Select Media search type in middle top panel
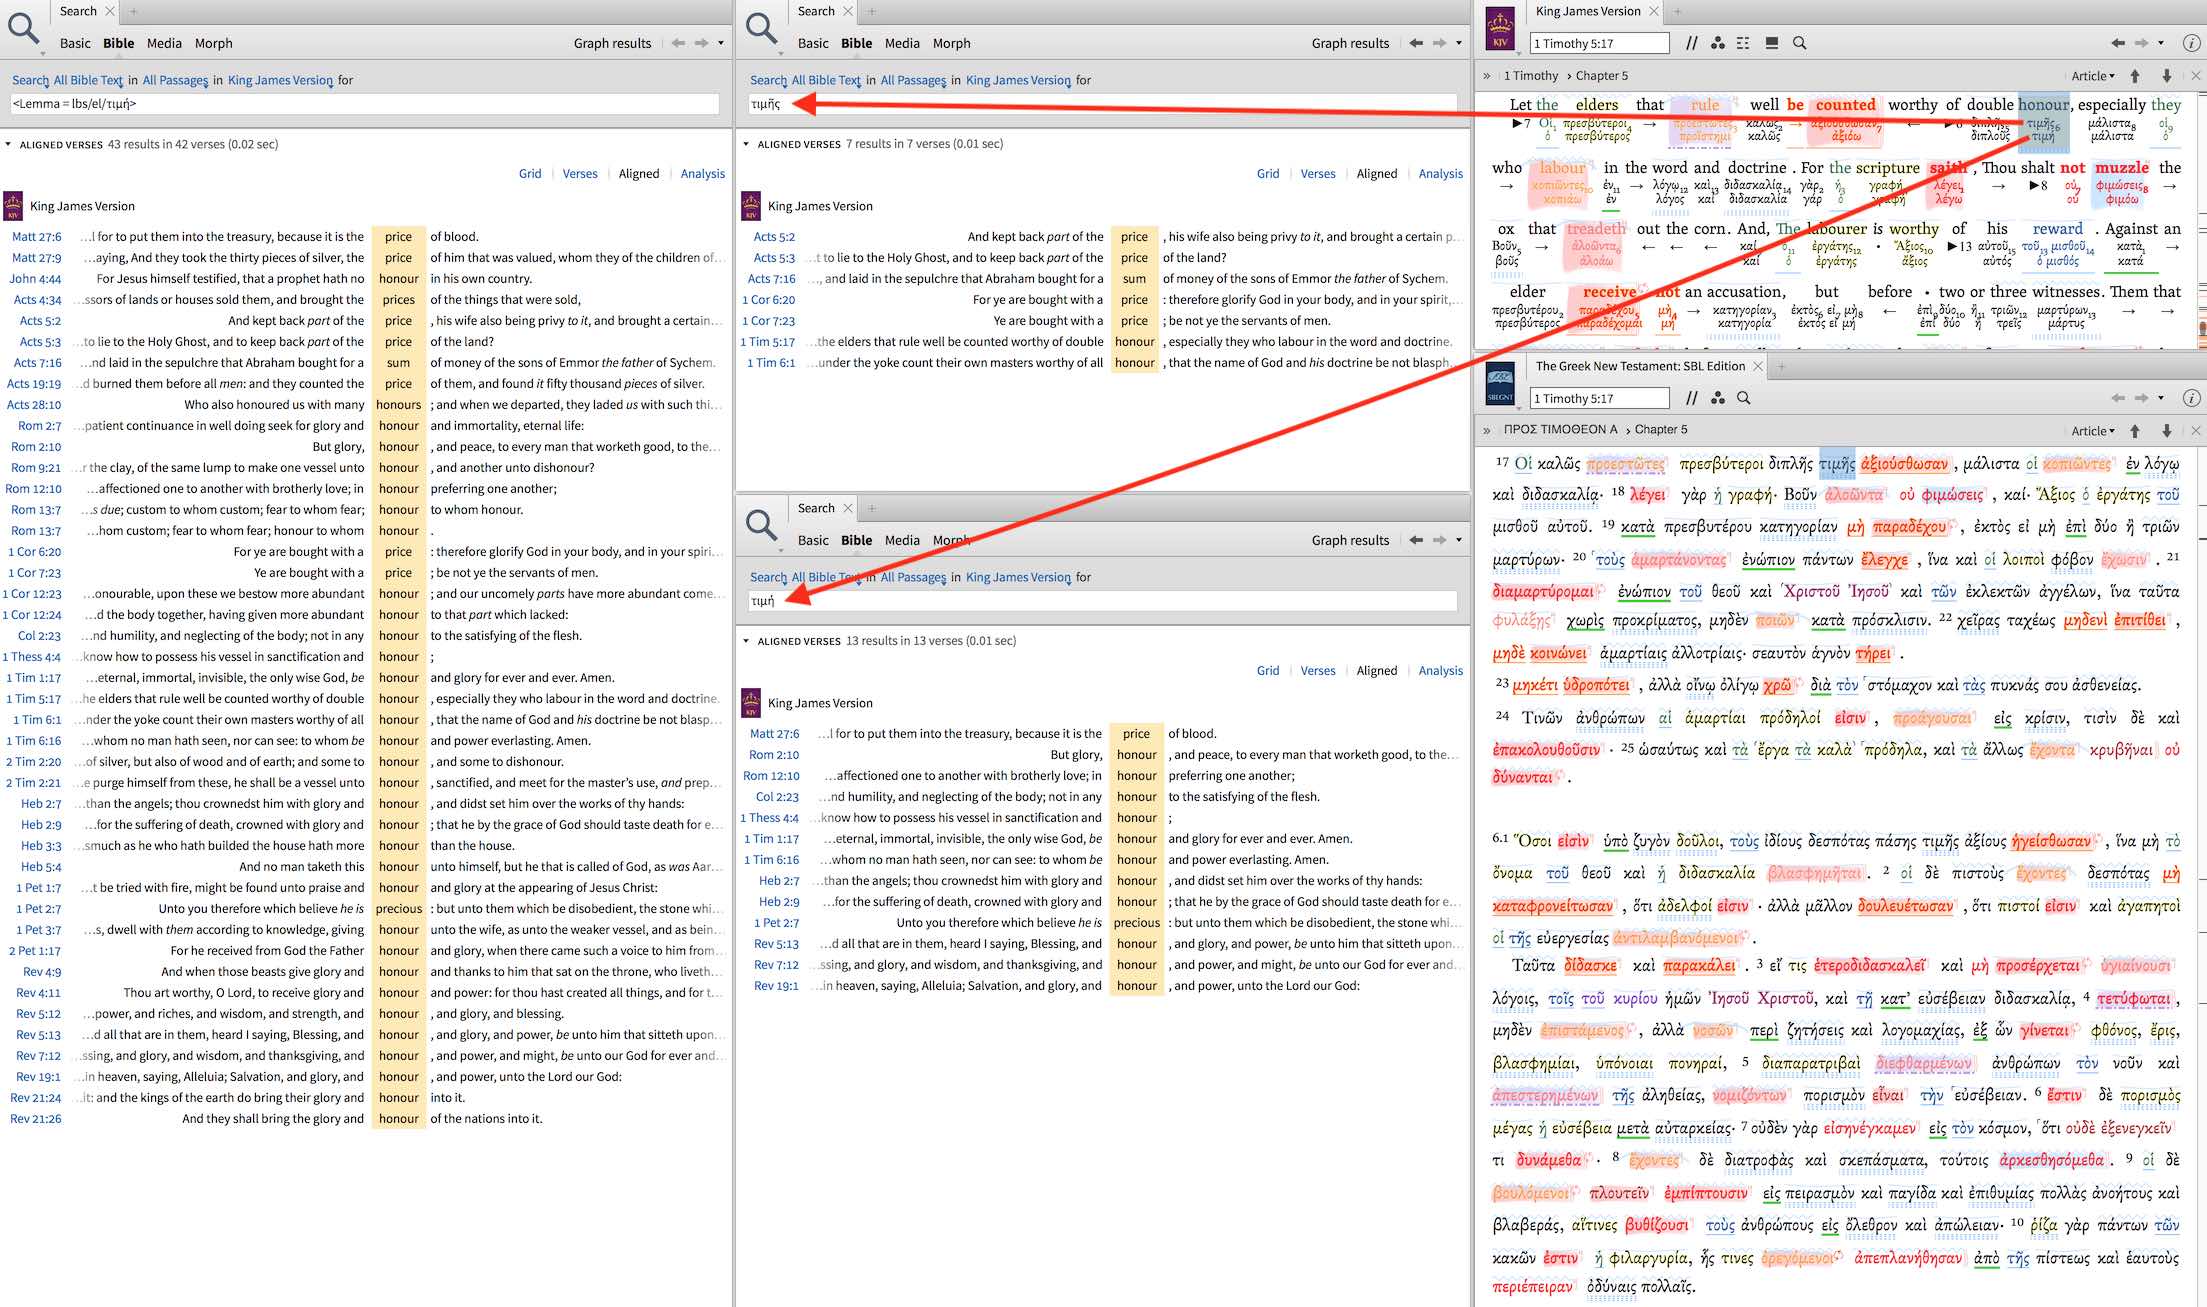The height and width of the screenshot is (1307, 2207). click(901, 43)
